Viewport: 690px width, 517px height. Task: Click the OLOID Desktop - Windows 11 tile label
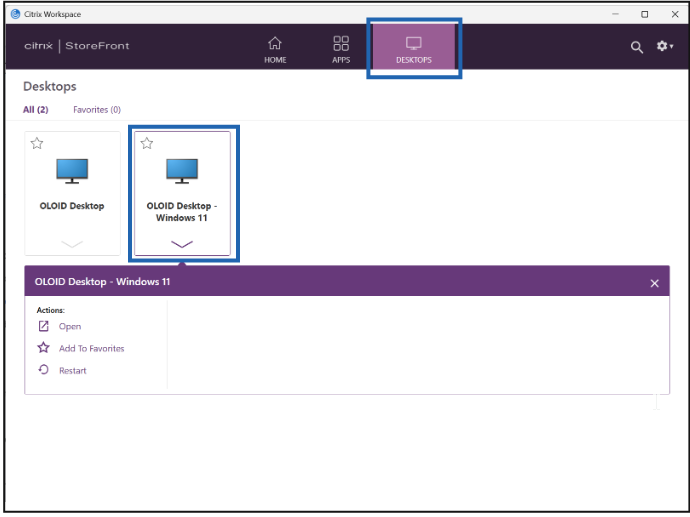click(182, 212)
